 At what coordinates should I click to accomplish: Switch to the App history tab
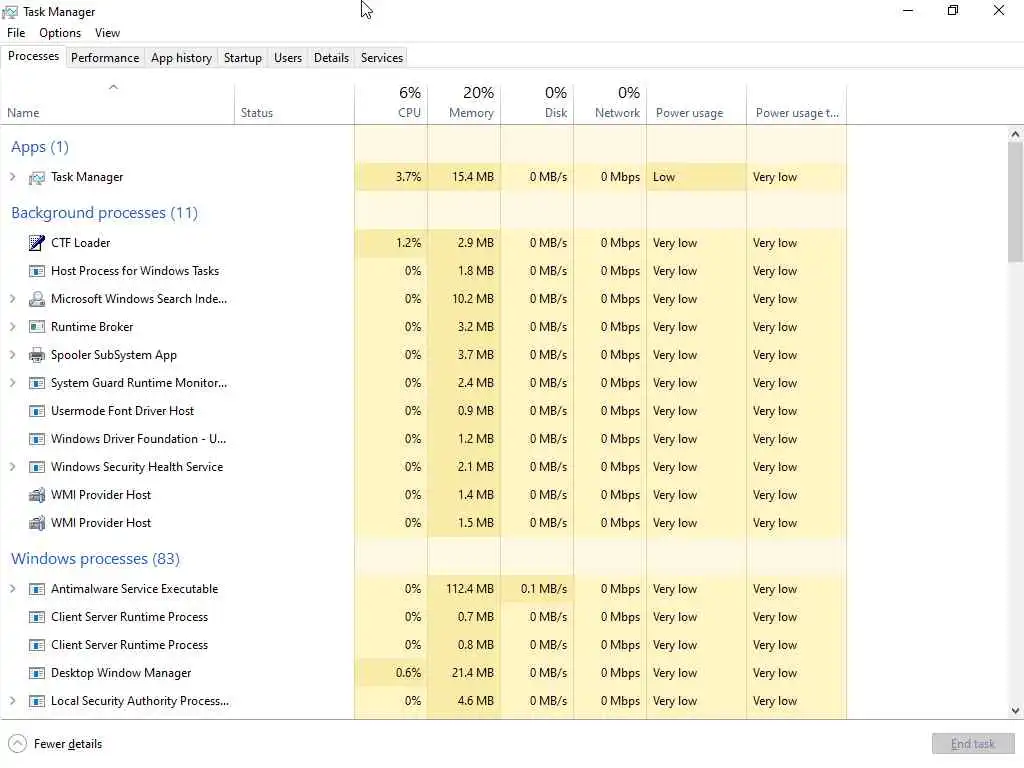pyautogui.click(x=182, y=57)
